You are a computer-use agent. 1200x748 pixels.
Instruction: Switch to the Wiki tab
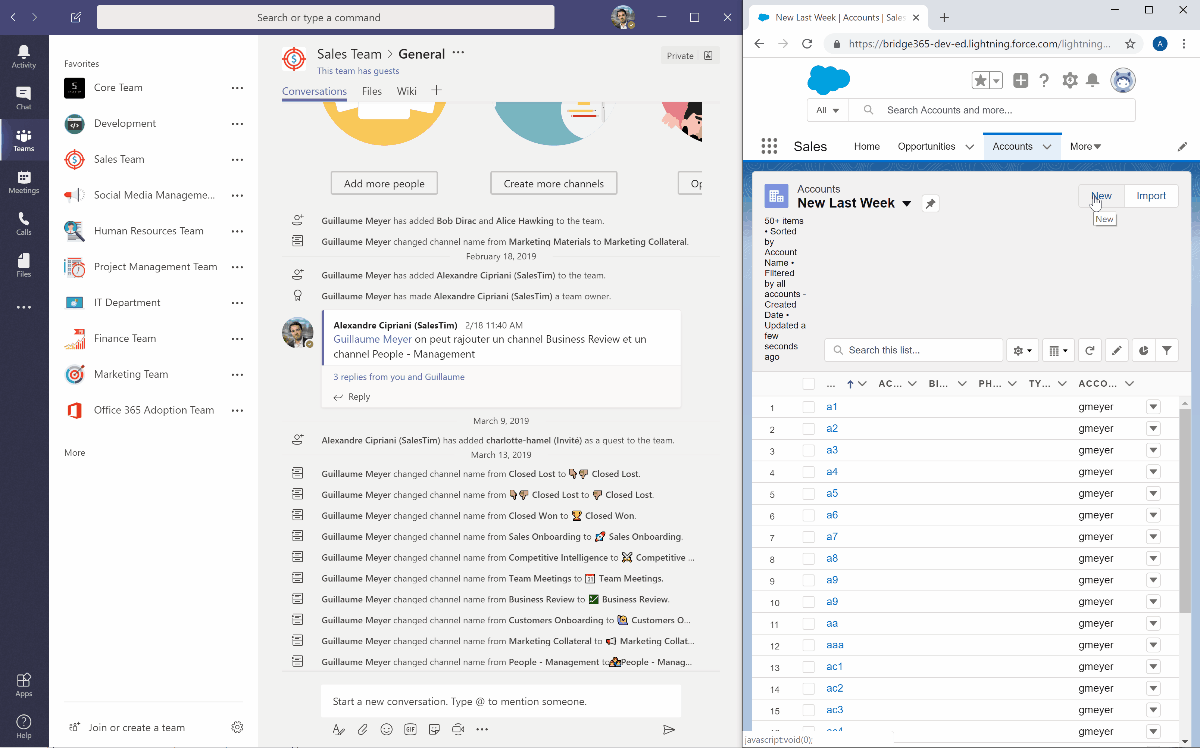tap(406, 91)
